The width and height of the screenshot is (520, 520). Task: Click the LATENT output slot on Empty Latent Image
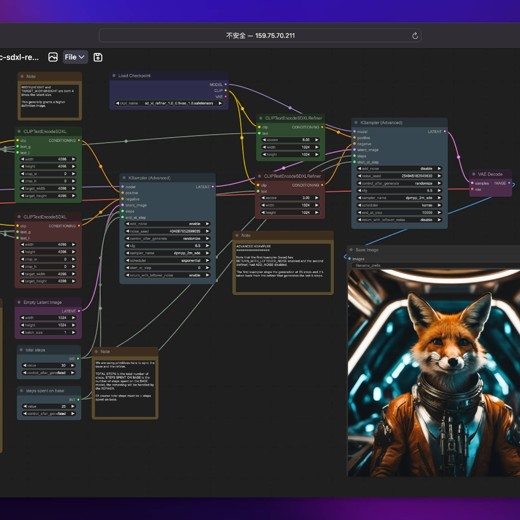pos(79,311)
